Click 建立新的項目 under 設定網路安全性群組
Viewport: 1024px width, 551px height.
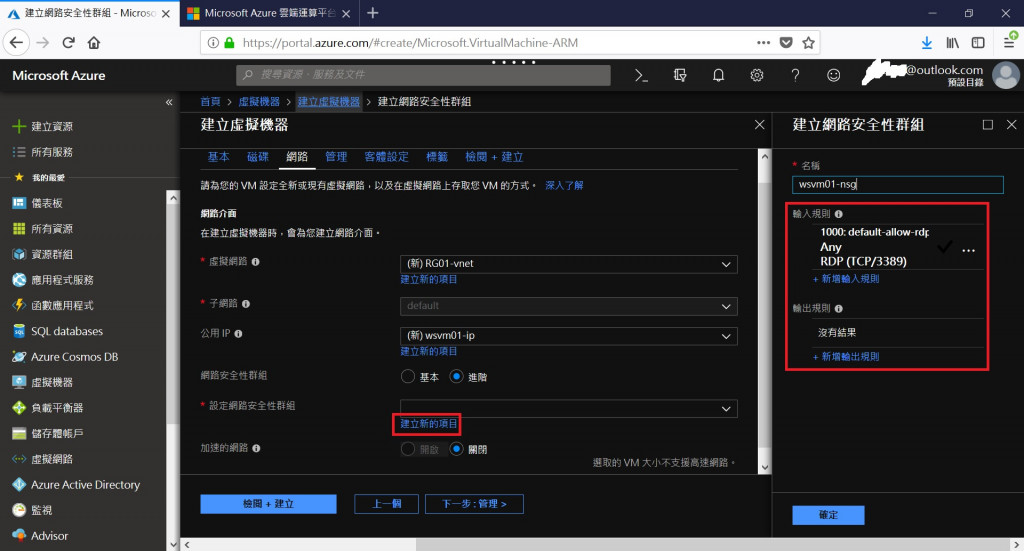(428, 424)
